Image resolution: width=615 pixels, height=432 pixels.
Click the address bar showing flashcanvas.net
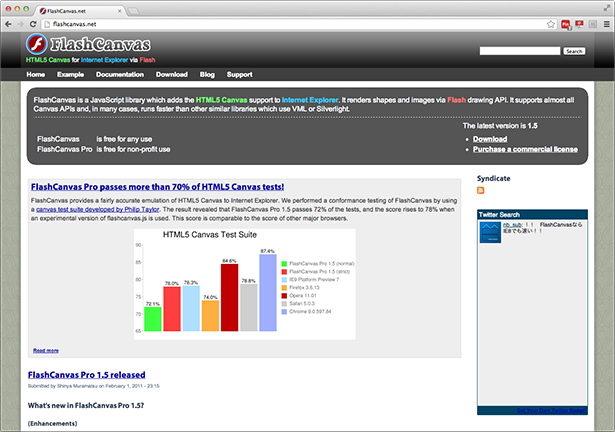(x=298, y=24)
